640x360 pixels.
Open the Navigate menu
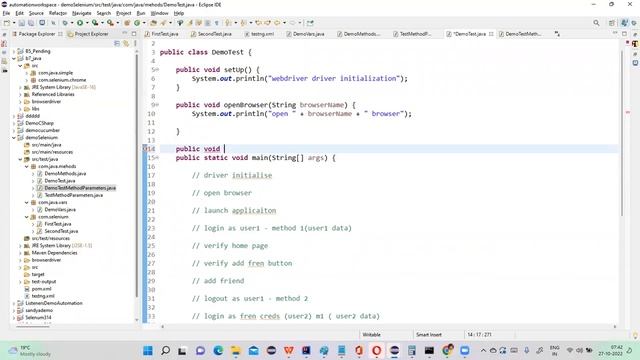click(x=82, y=13)
